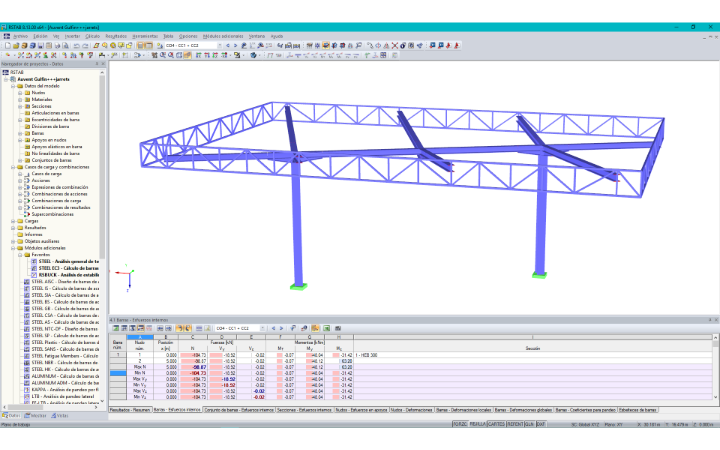Image resolution: width=720 pixels, height=450 pixels.
Task: Open the Módulos adicionales menu
Action: (223, 36)
